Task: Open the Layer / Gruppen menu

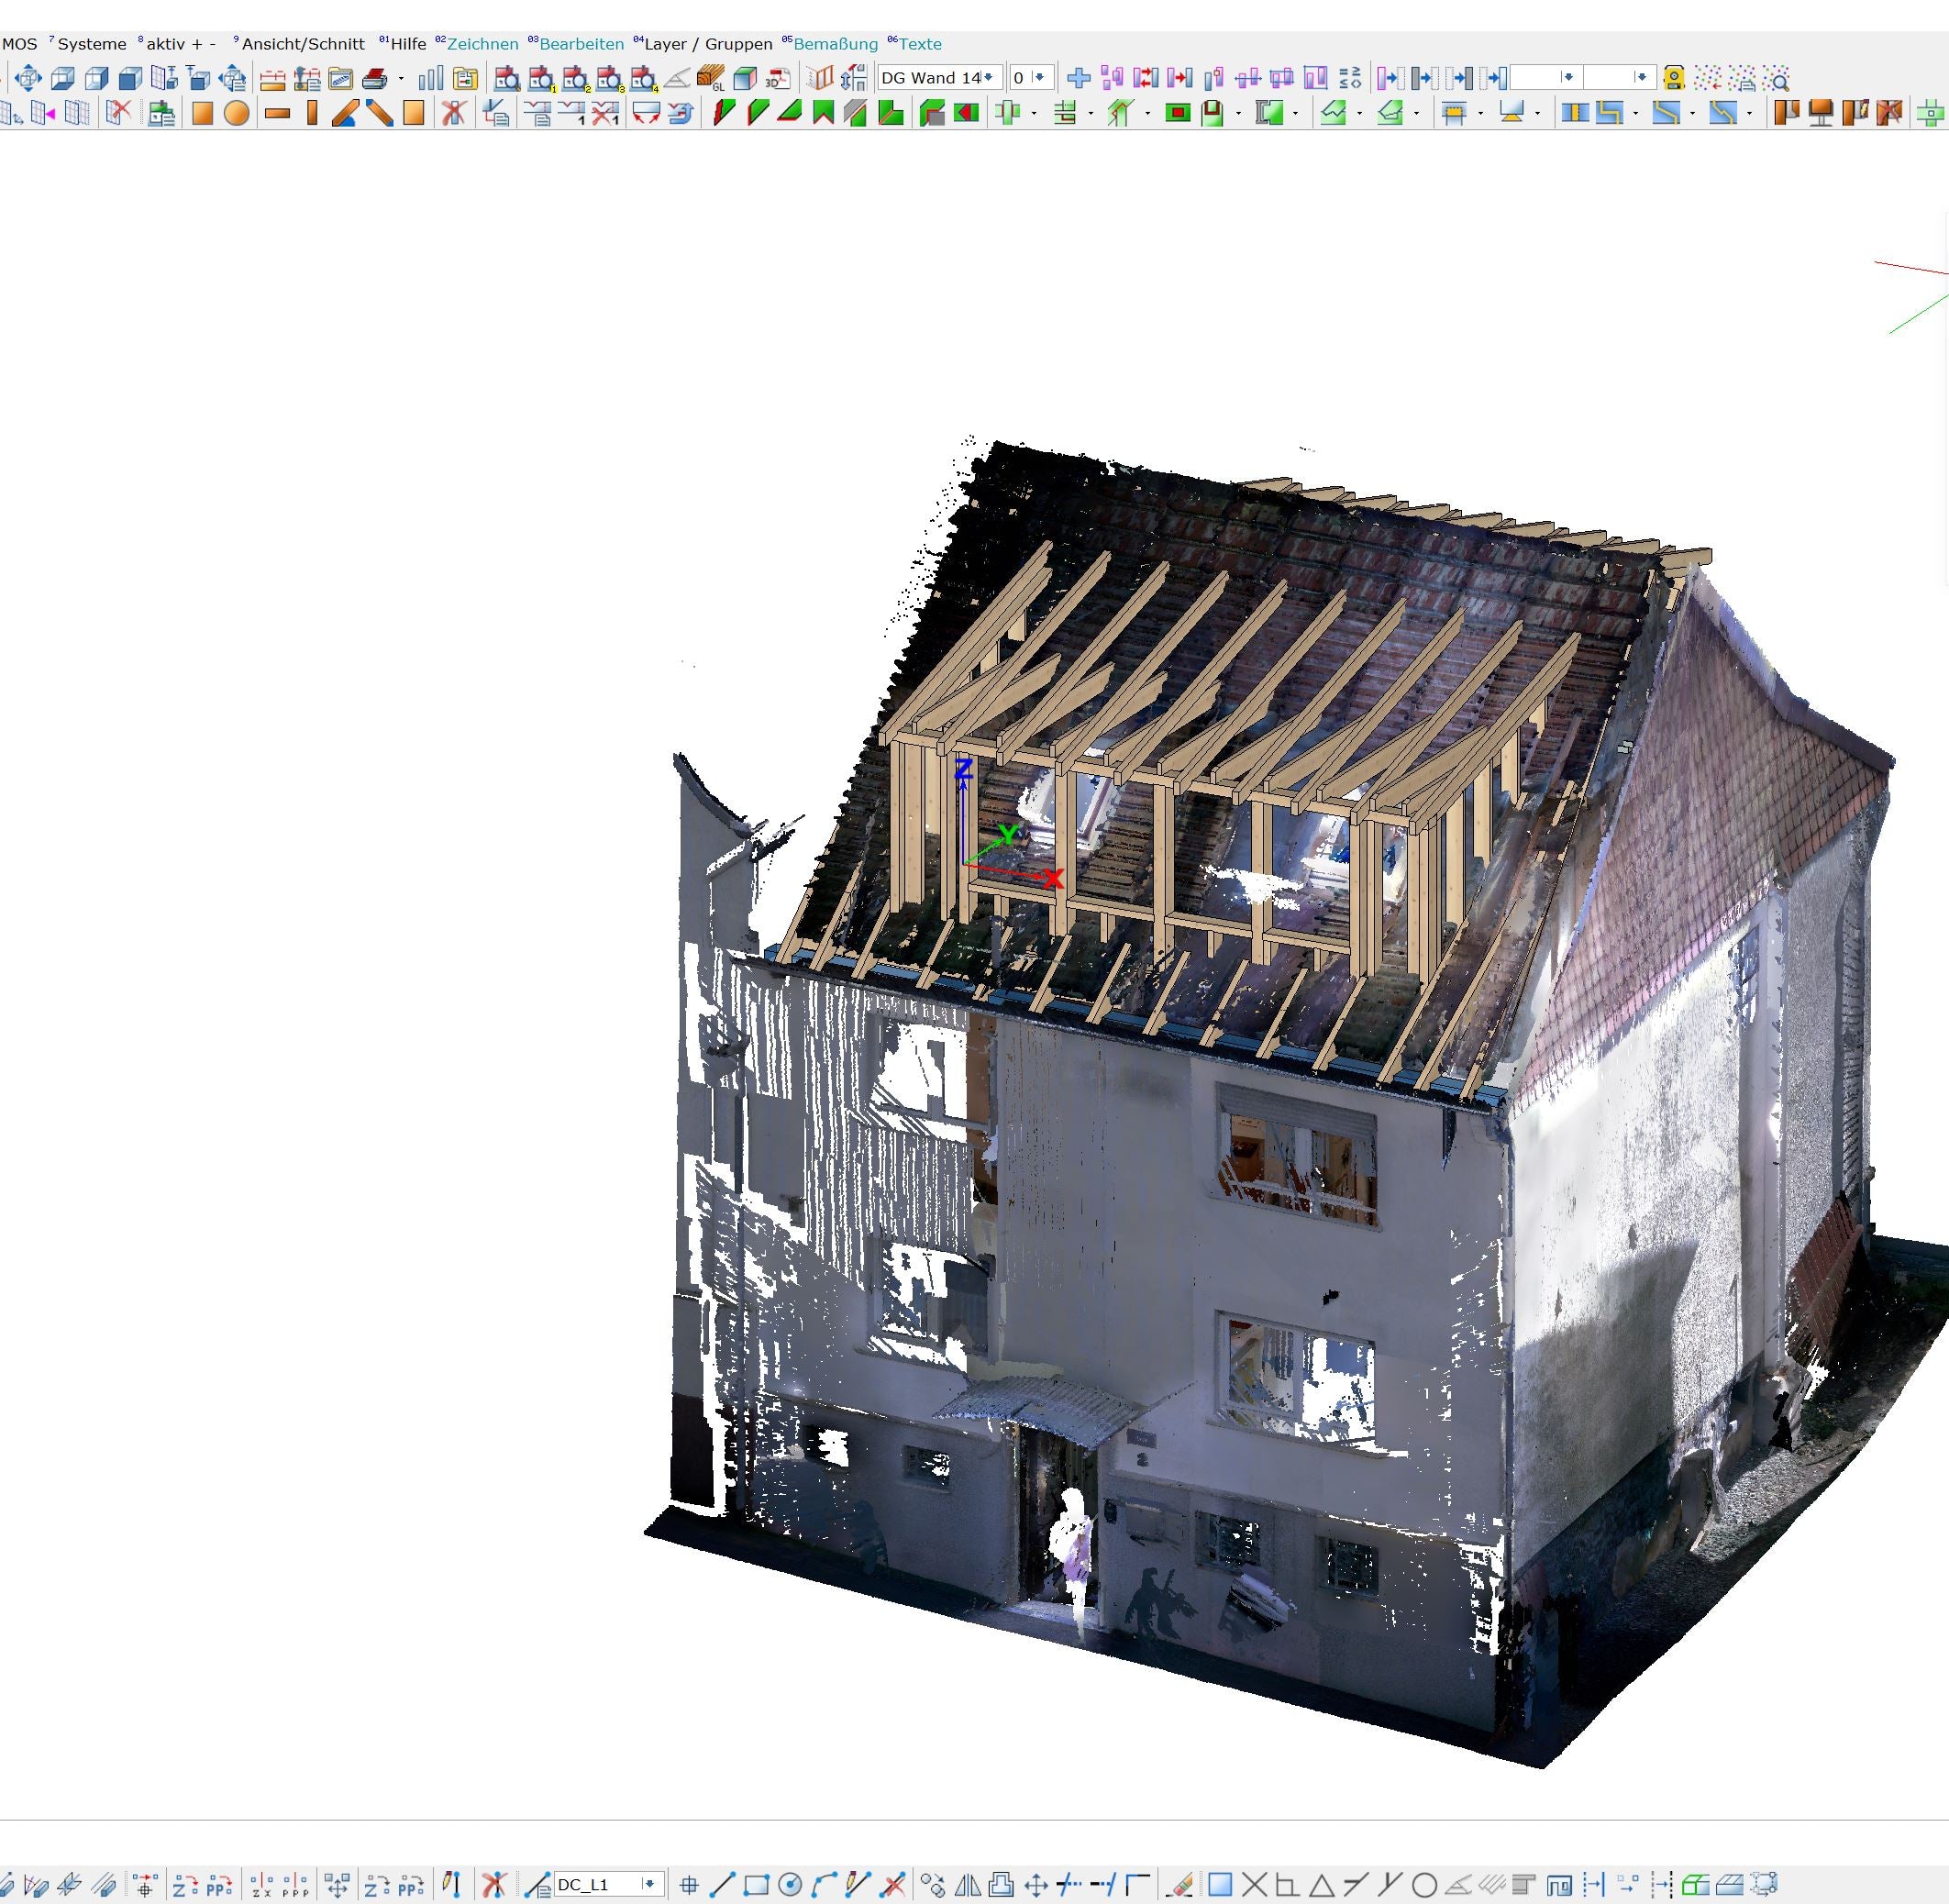Action: pos(707,44)
